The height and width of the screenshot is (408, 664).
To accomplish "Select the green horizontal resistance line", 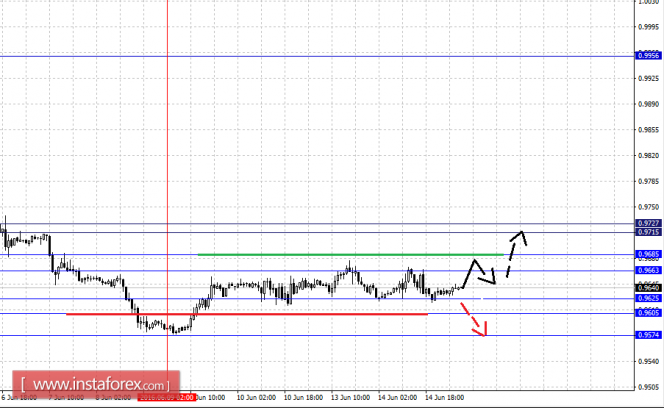I will [351, 255].
